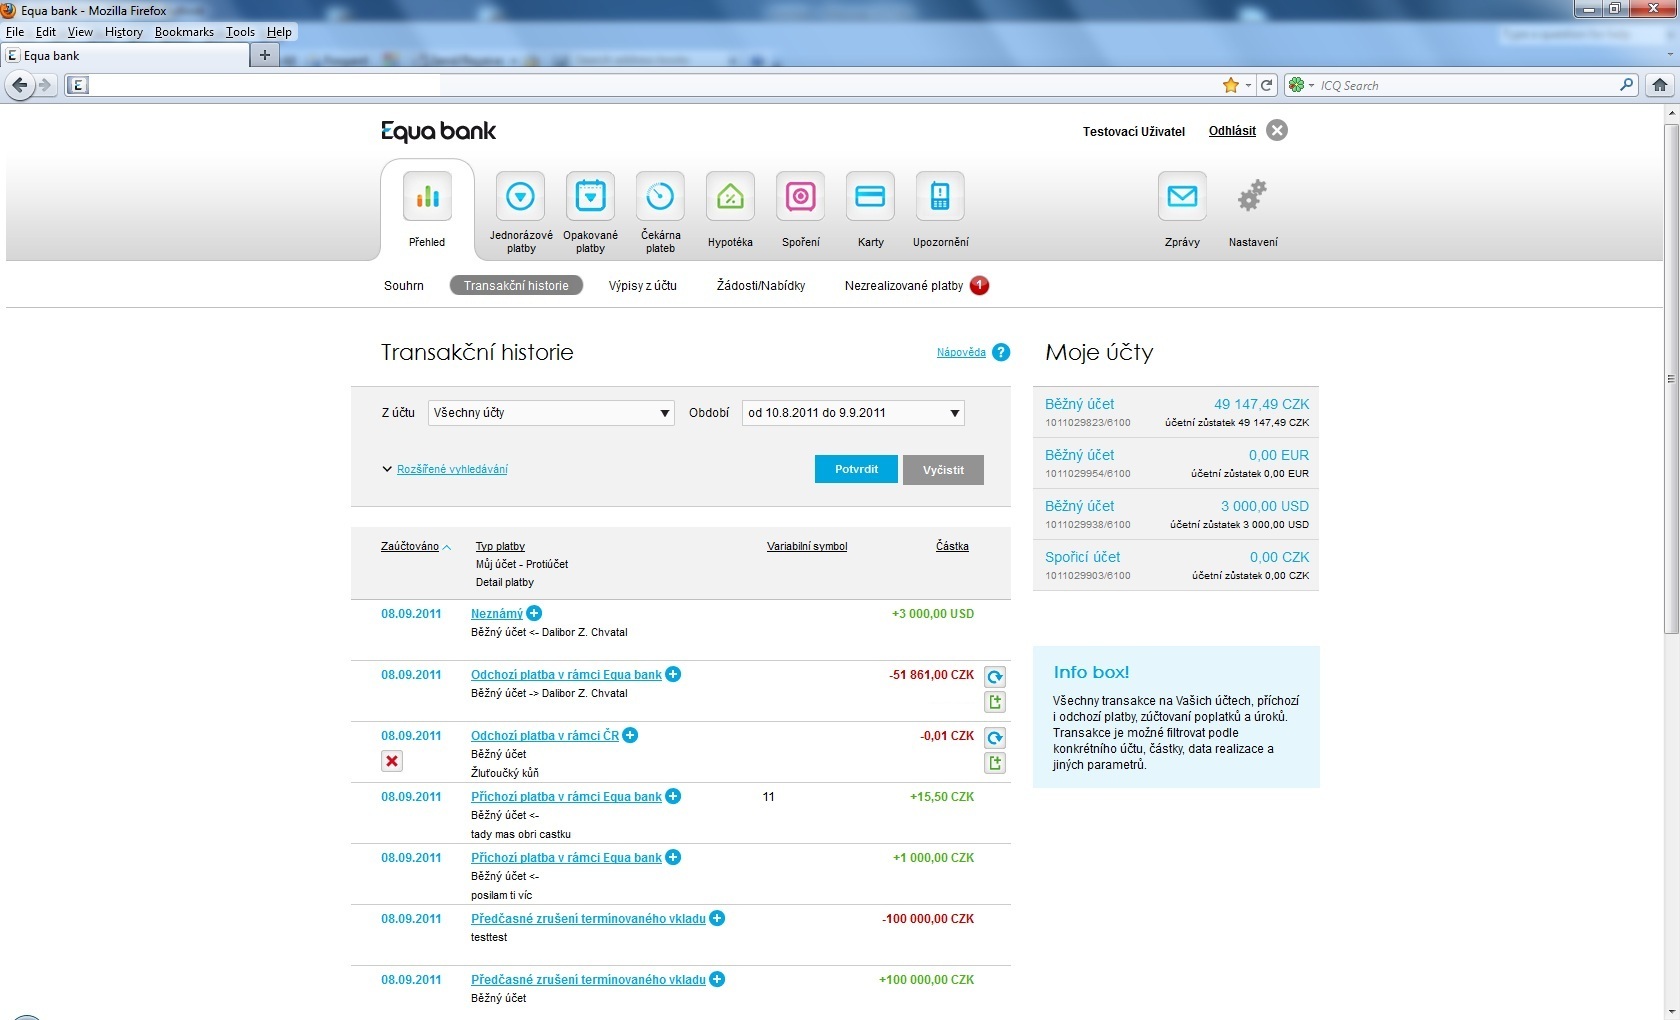1680x1020 pixels.
Task: Open Čekárna plateb clock icon
Action: coord(660,196)
